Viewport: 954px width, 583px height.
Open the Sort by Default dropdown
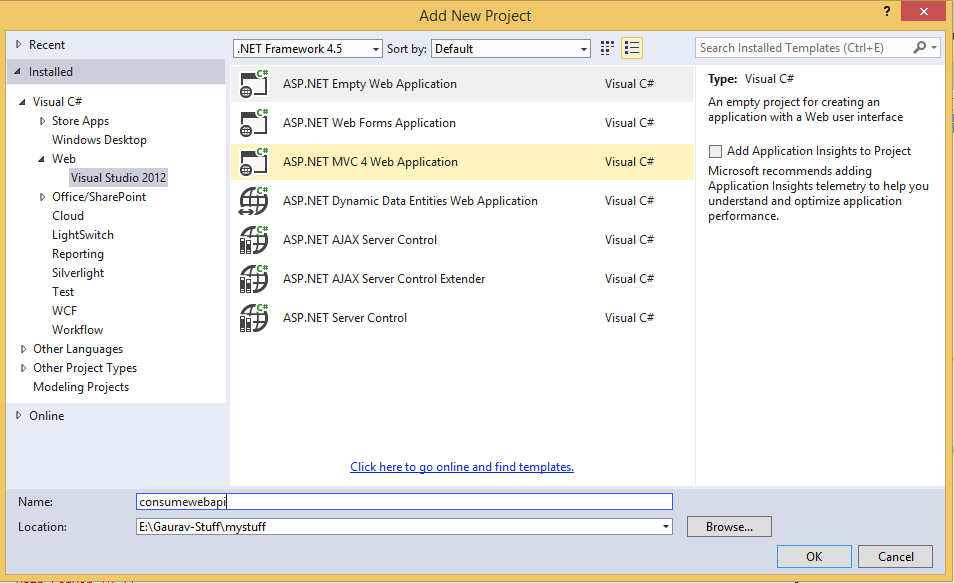(510, 49)
